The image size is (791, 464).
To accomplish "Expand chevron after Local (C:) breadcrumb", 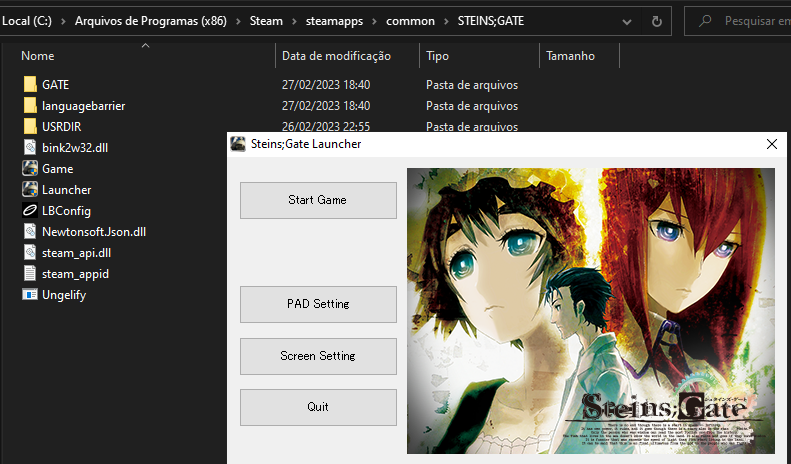I will 63,21.
